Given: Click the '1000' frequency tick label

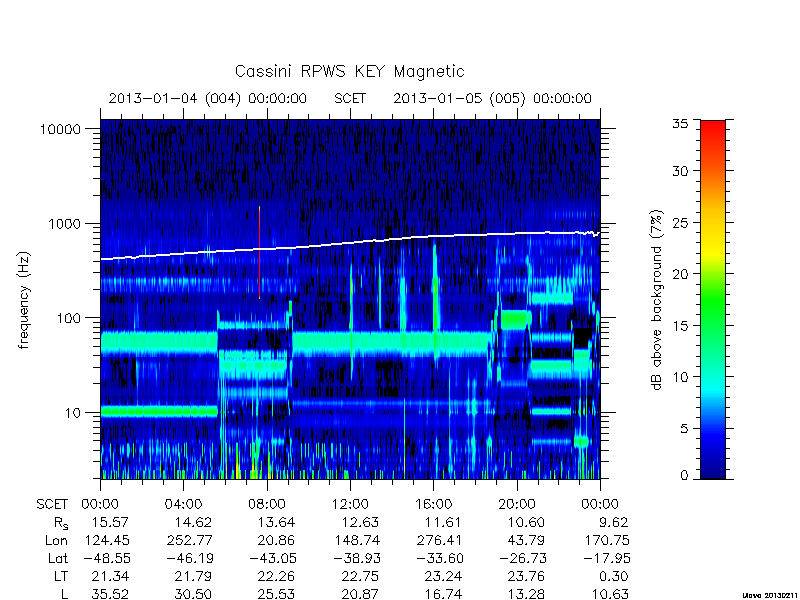Looking at the screenshot, I should pyautogui.click(x=65, y=224).
